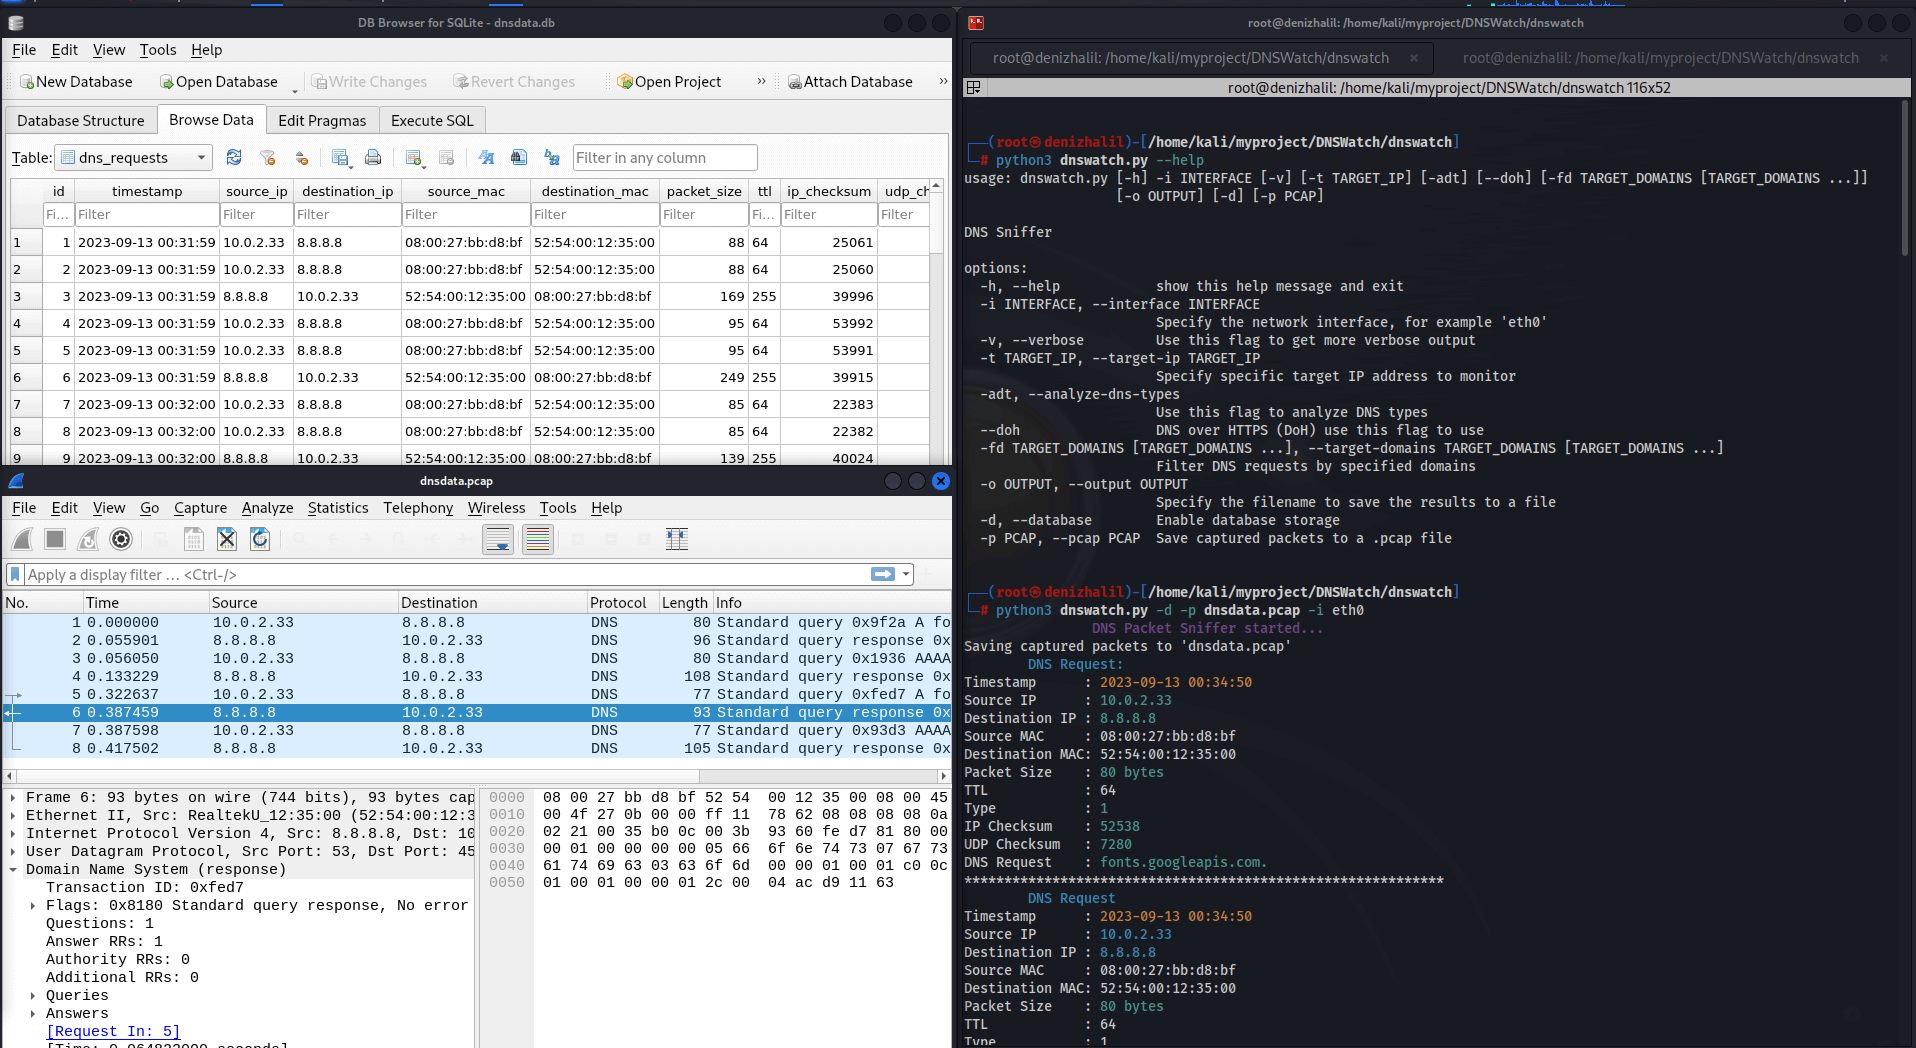
Task: Open the Statistics menu in Wireshark
Action: point(338,508)
